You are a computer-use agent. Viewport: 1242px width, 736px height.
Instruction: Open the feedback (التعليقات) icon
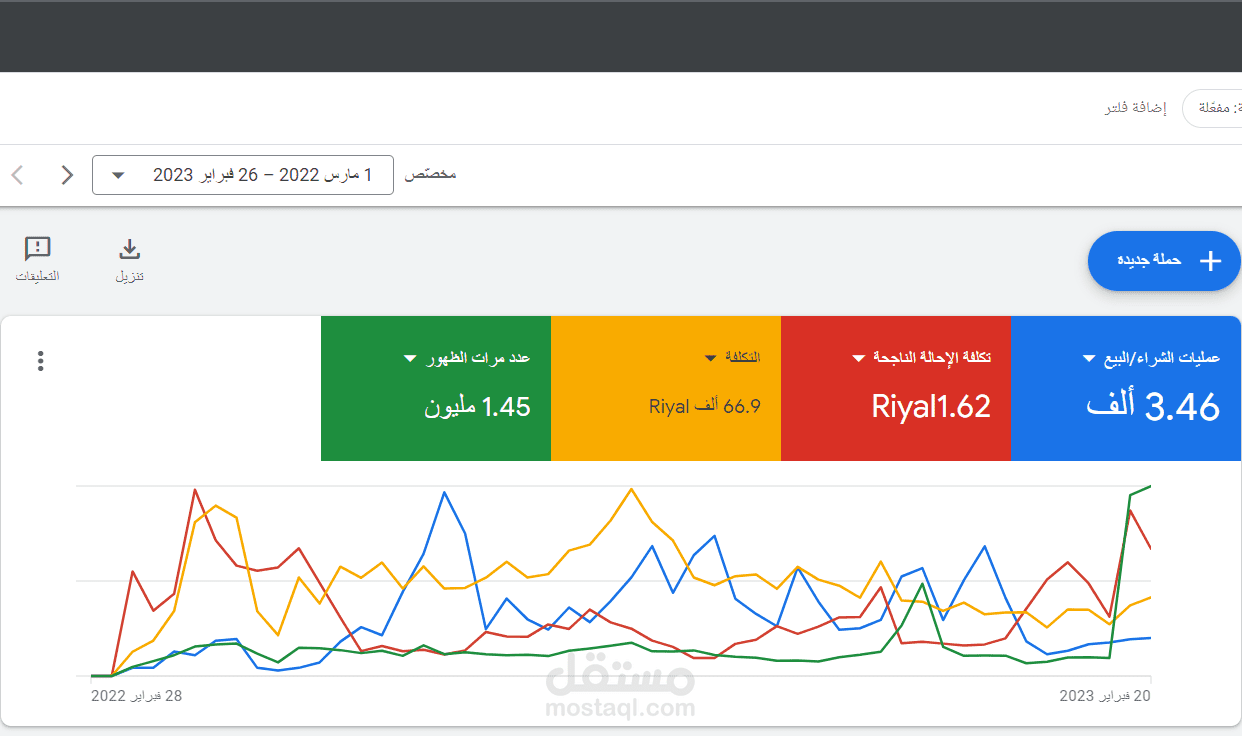[38, 249]
